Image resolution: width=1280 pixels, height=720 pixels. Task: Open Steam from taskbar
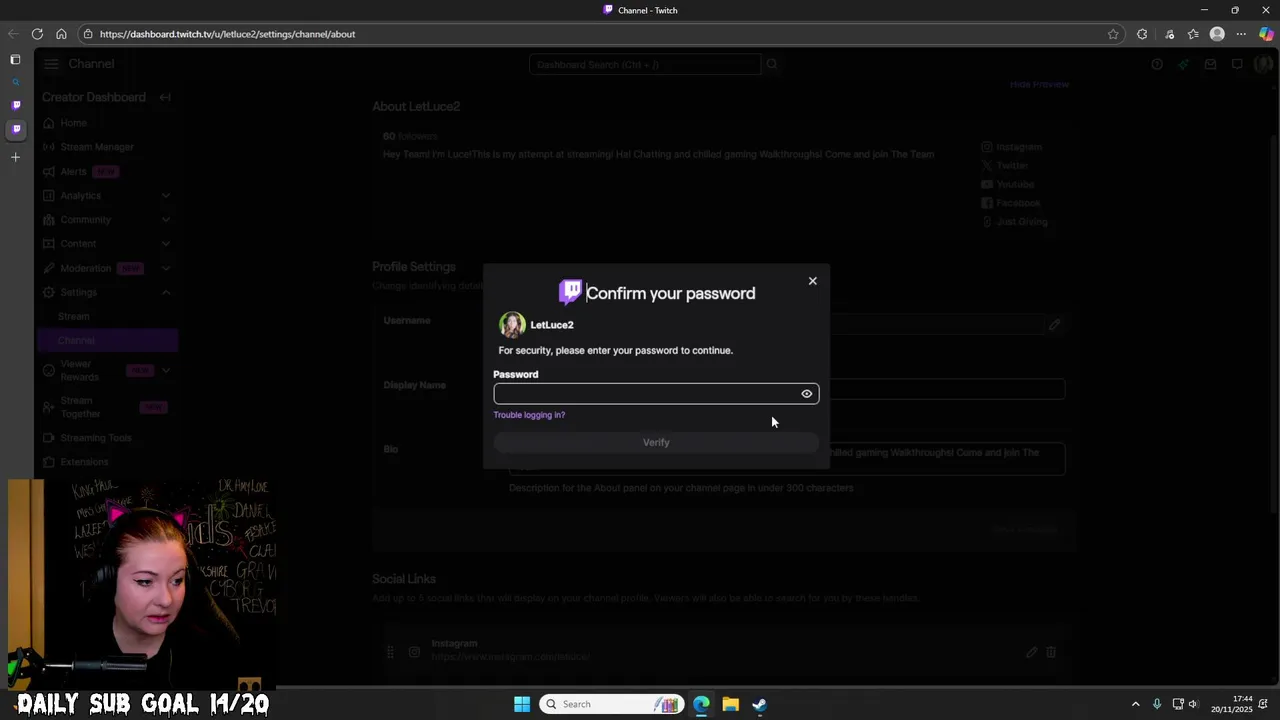click(759, 704)
